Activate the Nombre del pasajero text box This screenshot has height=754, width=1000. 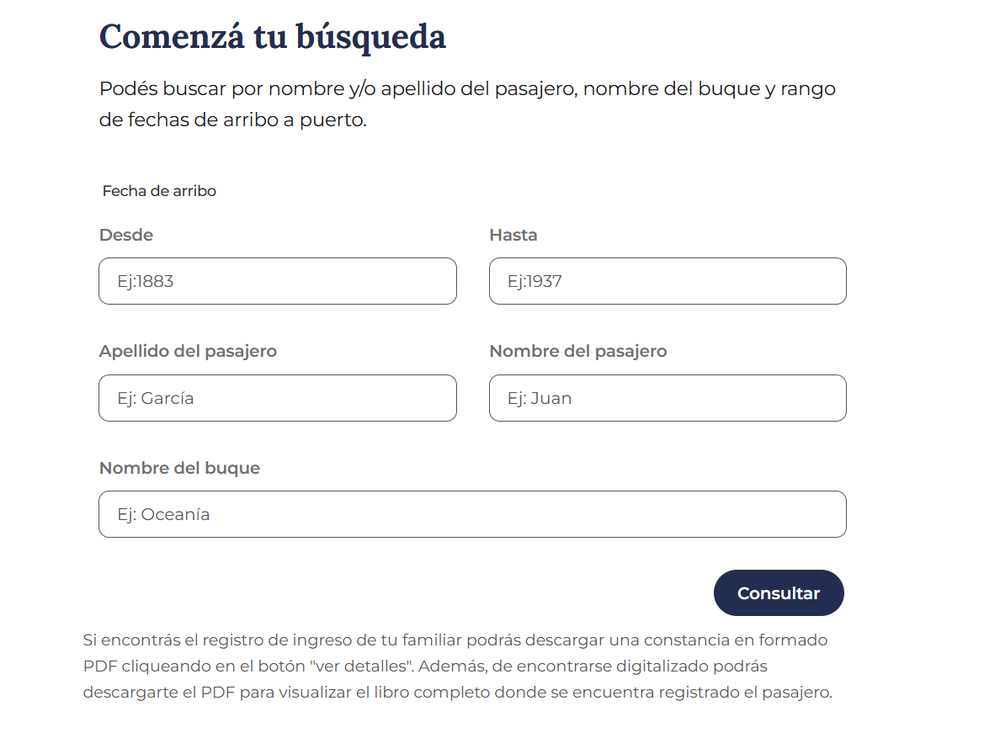pyautogui.click(x=668, y=398)
